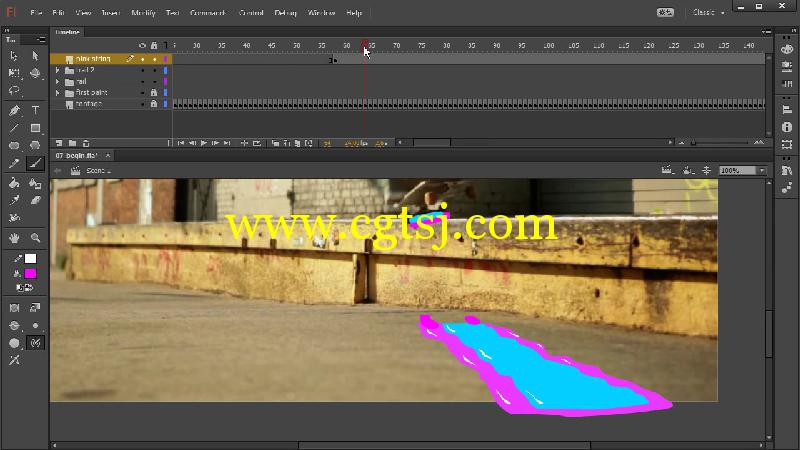Select the Text tool
This screenshot has width=800, height=450.
(x=35, y=110)
